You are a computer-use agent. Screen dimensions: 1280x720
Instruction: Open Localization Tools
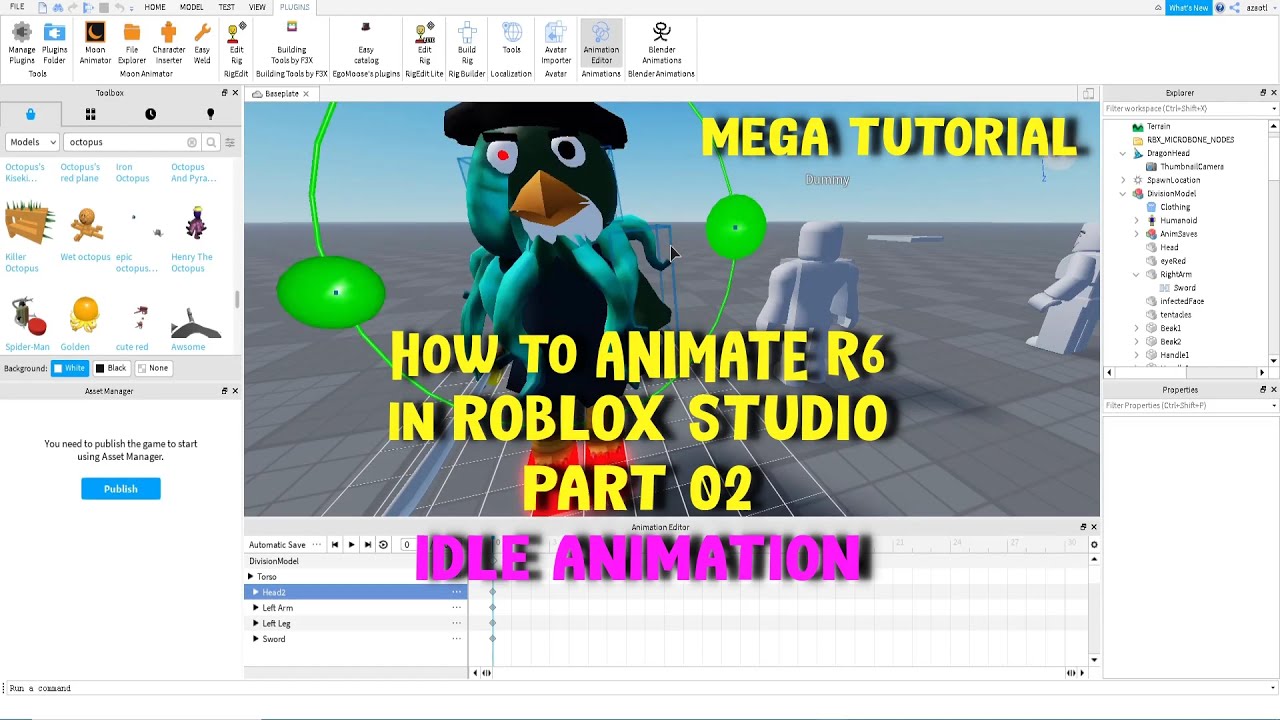click(511, 38)
